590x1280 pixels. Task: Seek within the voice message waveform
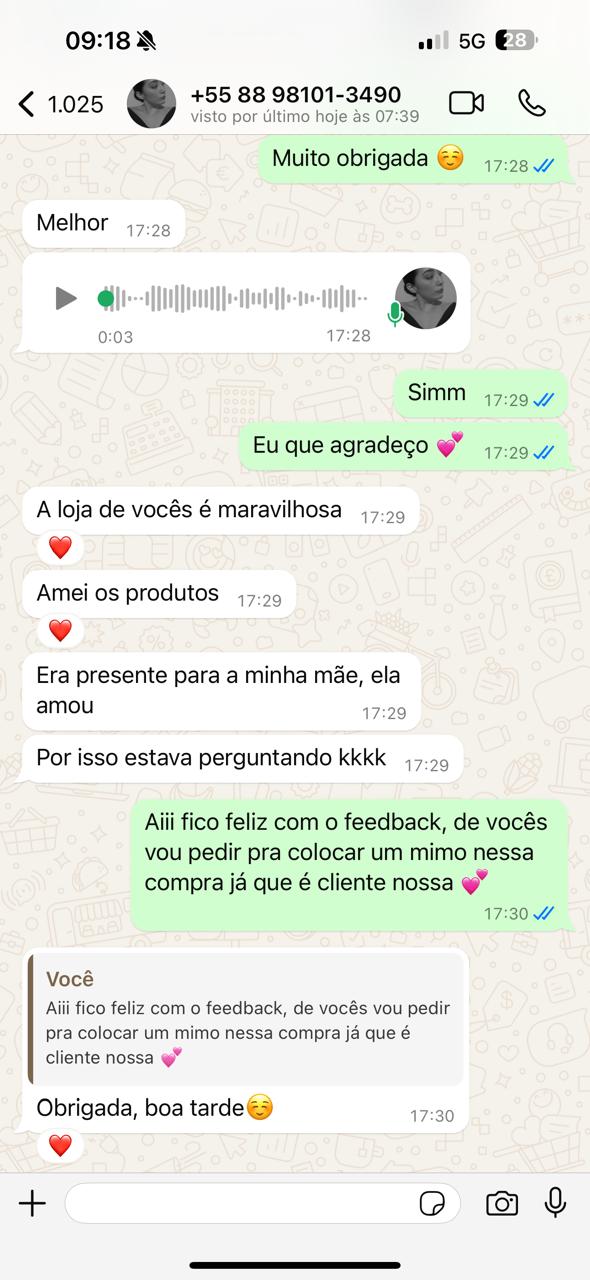click(x=235, y=298)
